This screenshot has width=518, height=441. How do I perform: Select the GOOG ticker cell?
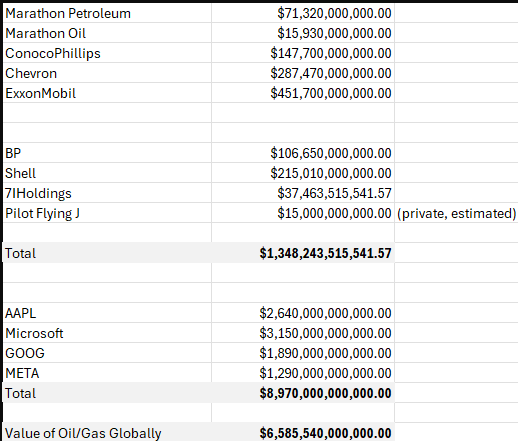tap(107, 353)
